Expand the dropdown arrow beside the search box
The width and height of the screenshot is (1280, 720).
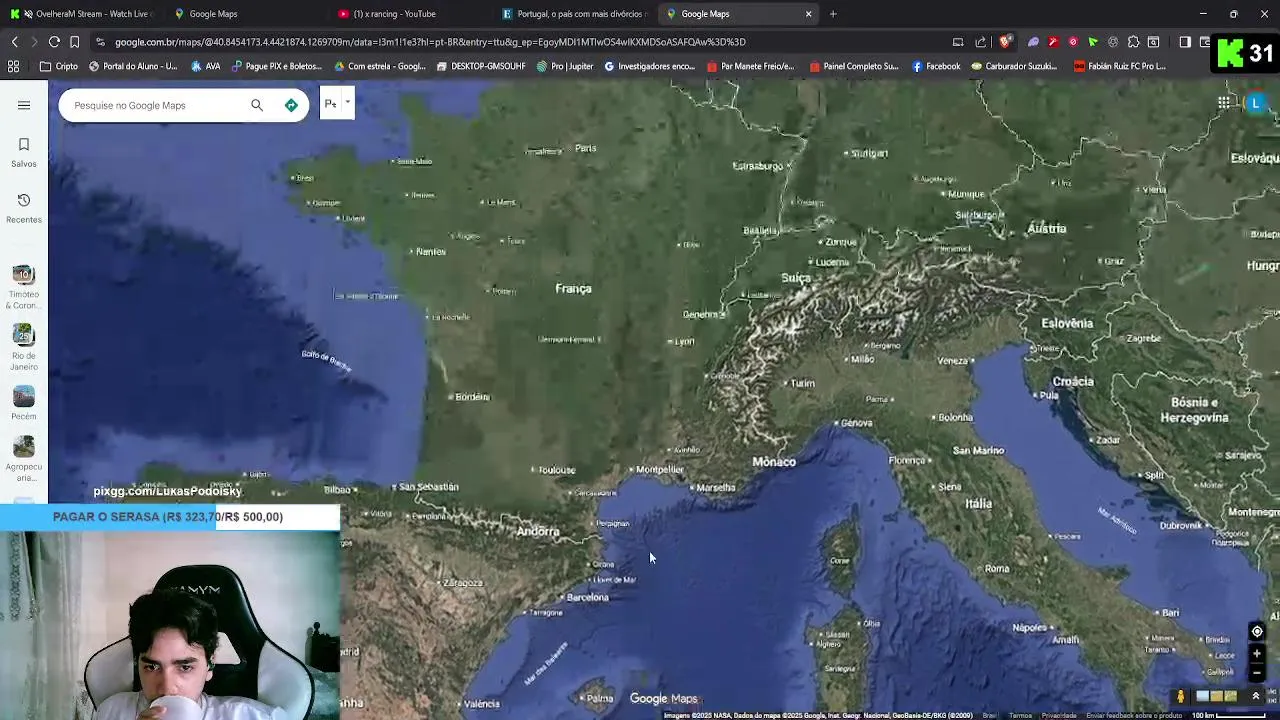[347, 102]
